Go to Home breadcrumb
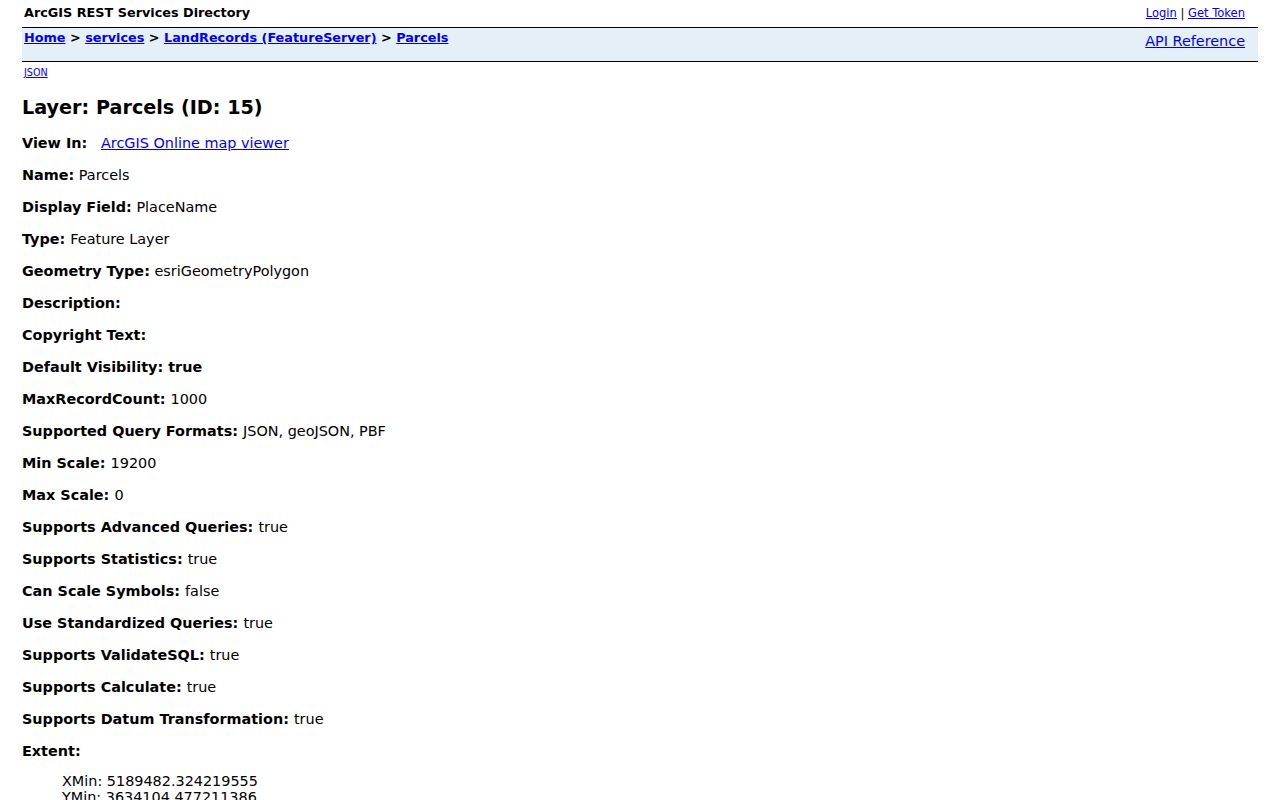Screen dimensions: 1280x800 pos(44,38)
